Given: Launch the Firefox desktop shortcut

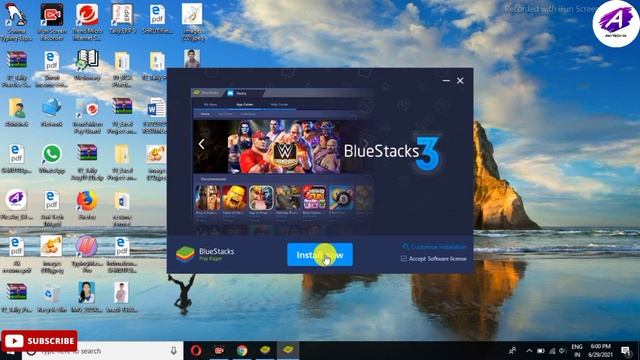Looking at the screenshot, I should click(87, 205).
